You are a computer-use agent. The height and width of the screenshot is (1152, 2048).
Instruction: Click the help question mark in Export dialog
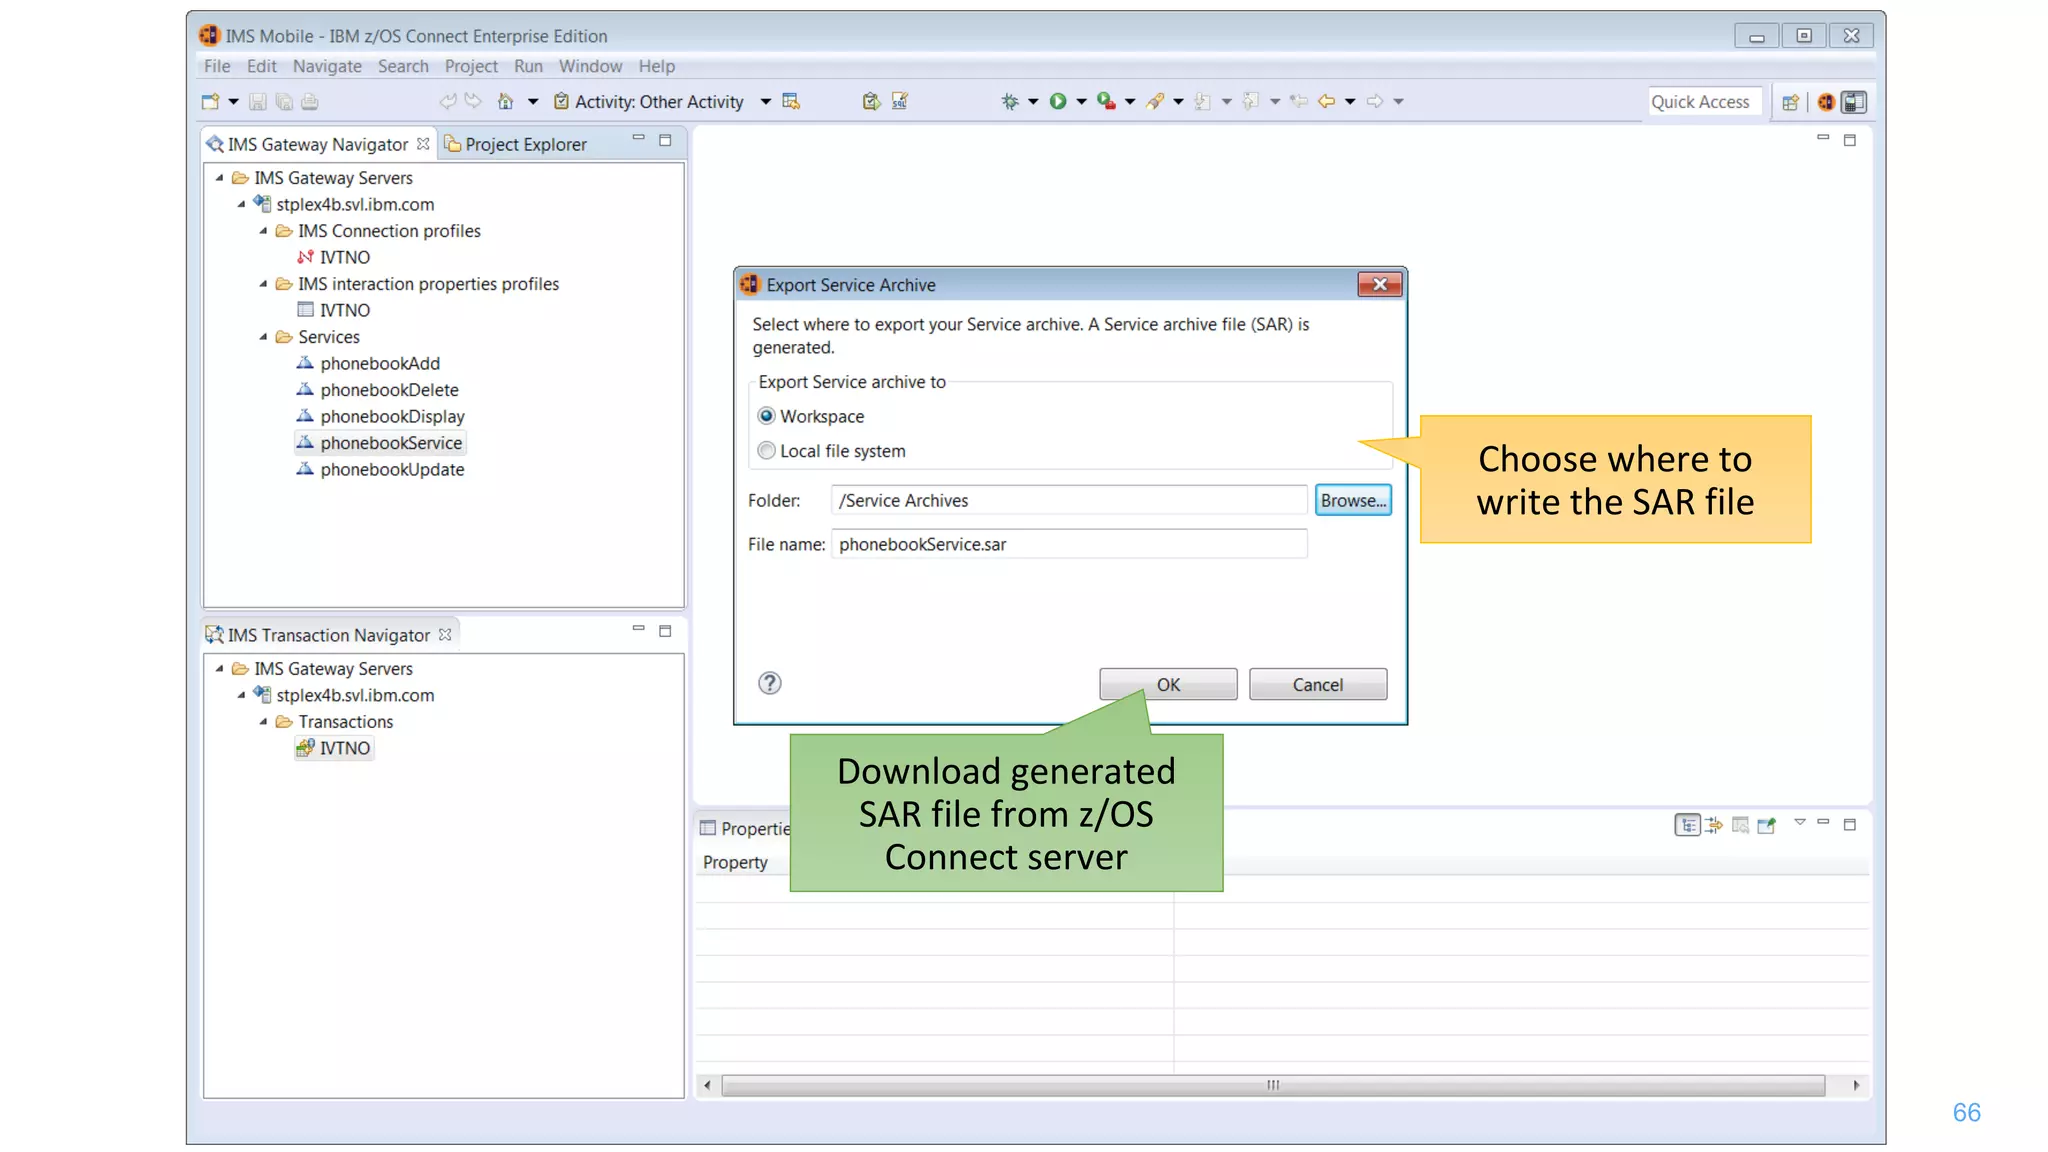pos(769,683)
